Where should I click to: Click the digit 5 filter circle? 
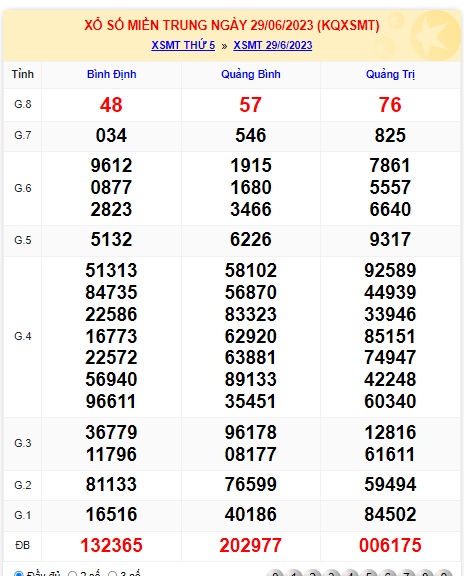click(x=369, y=573)
